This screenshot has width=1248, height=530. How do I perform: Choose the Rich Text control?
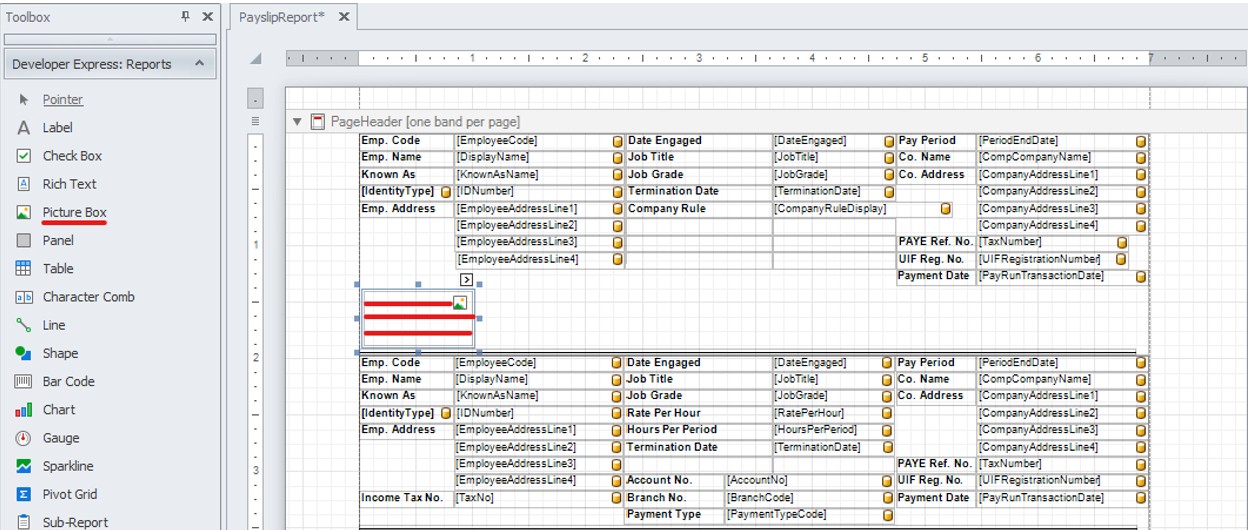pos(69,184)
